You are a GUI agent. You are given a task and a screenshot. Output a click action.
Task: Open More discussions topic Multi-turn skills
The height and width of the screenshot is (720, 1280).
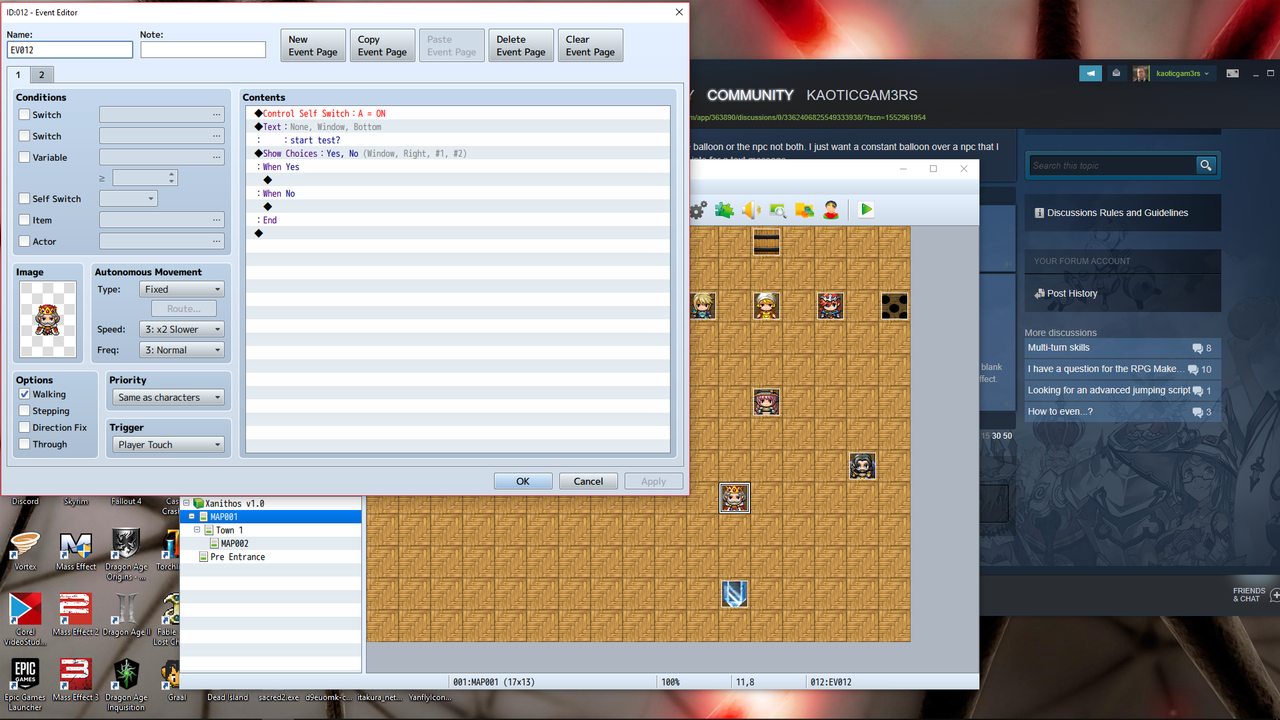[x=1062, y=347]
